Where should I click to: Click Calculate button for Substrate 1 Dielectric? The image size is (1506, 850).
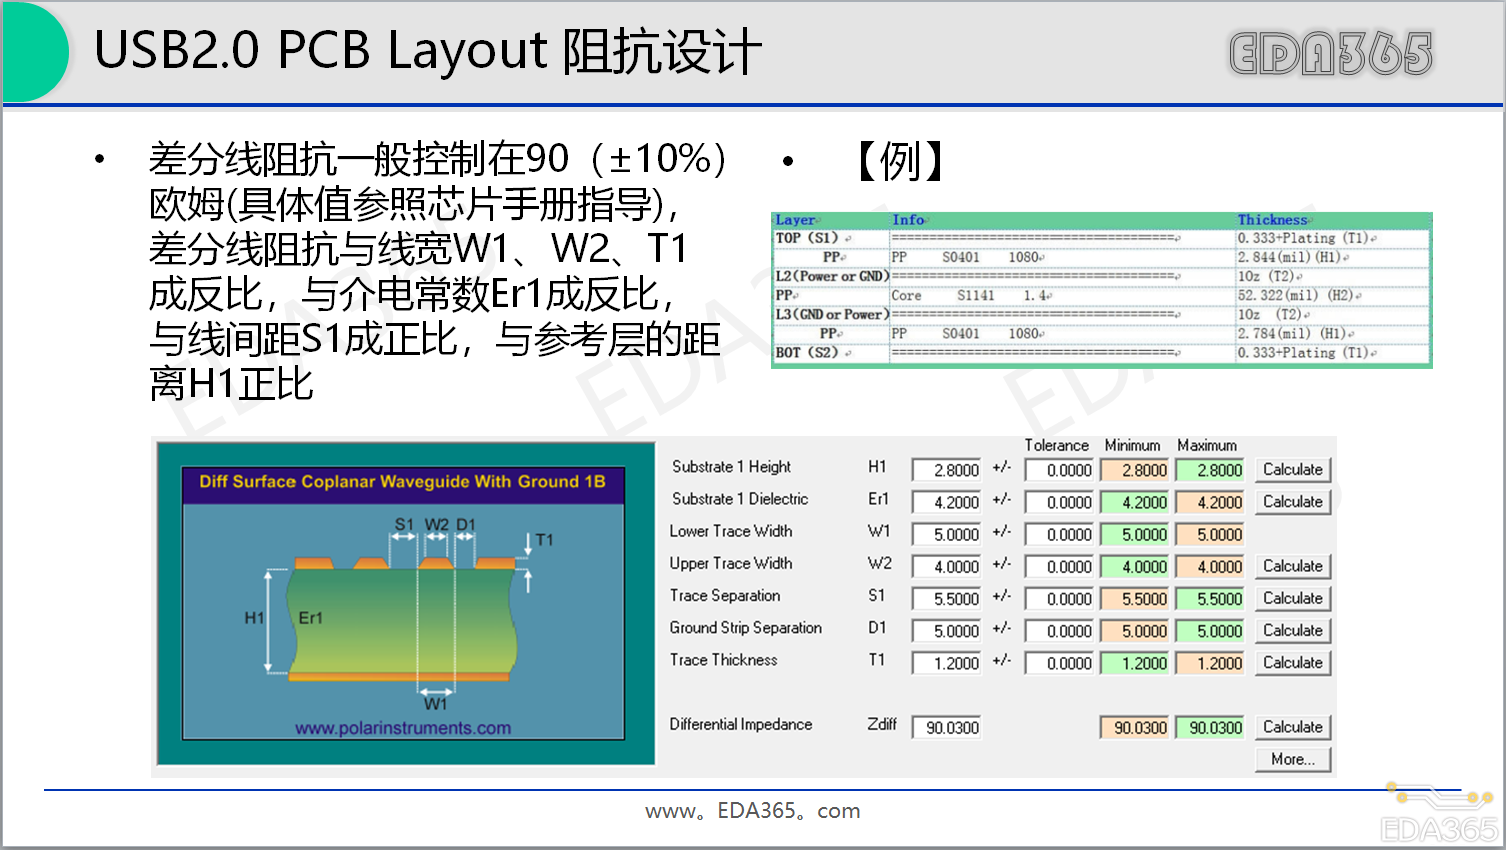1293,502
